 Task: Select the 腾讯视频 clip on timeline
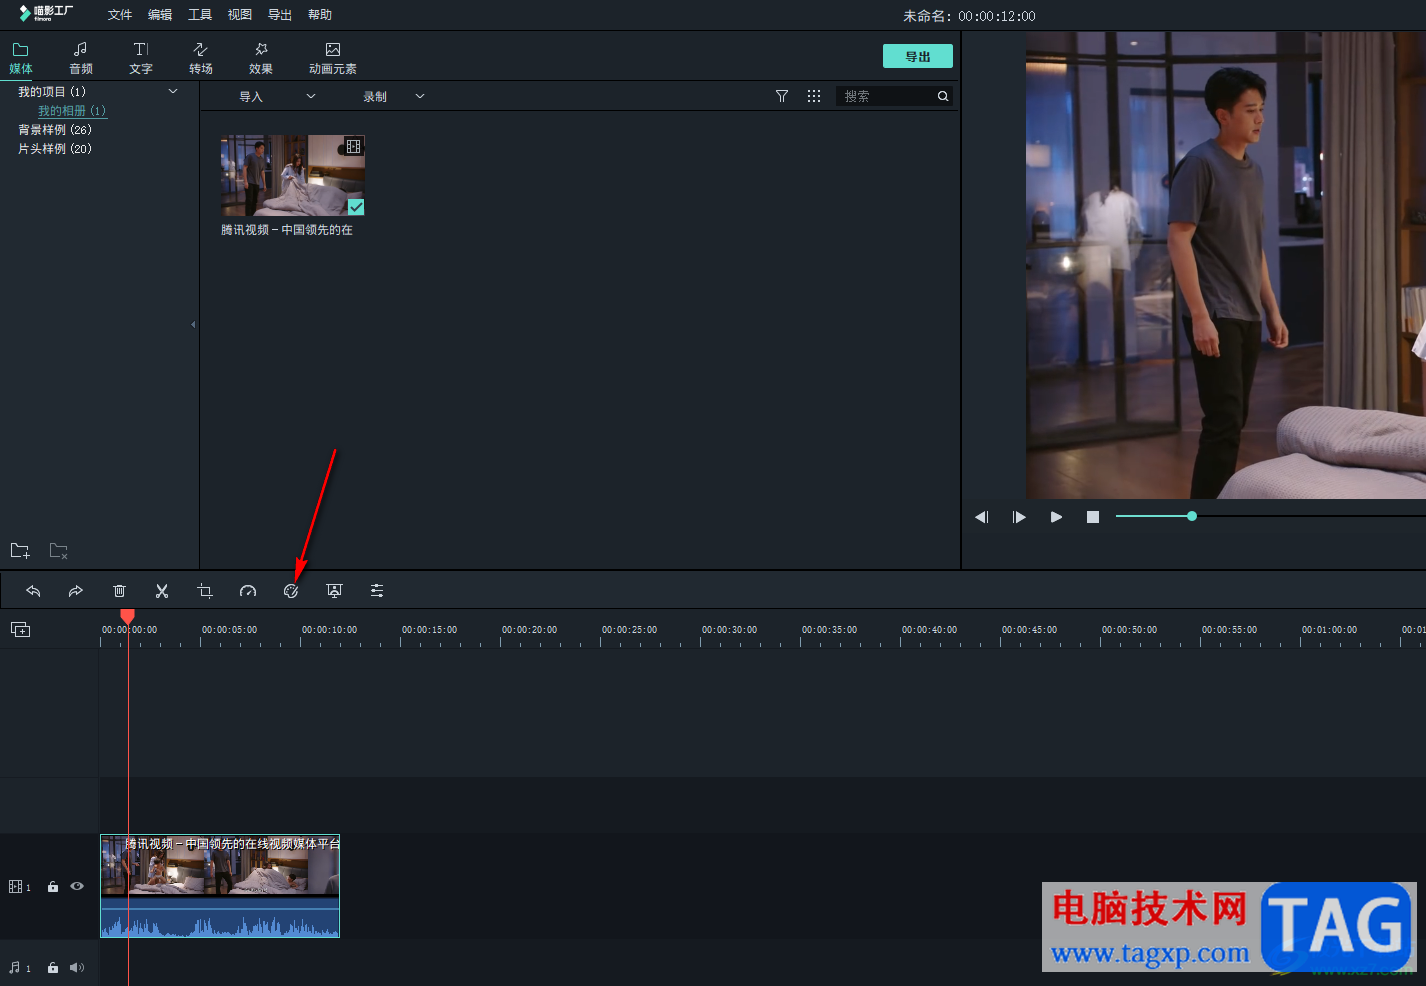coord(220,886)
